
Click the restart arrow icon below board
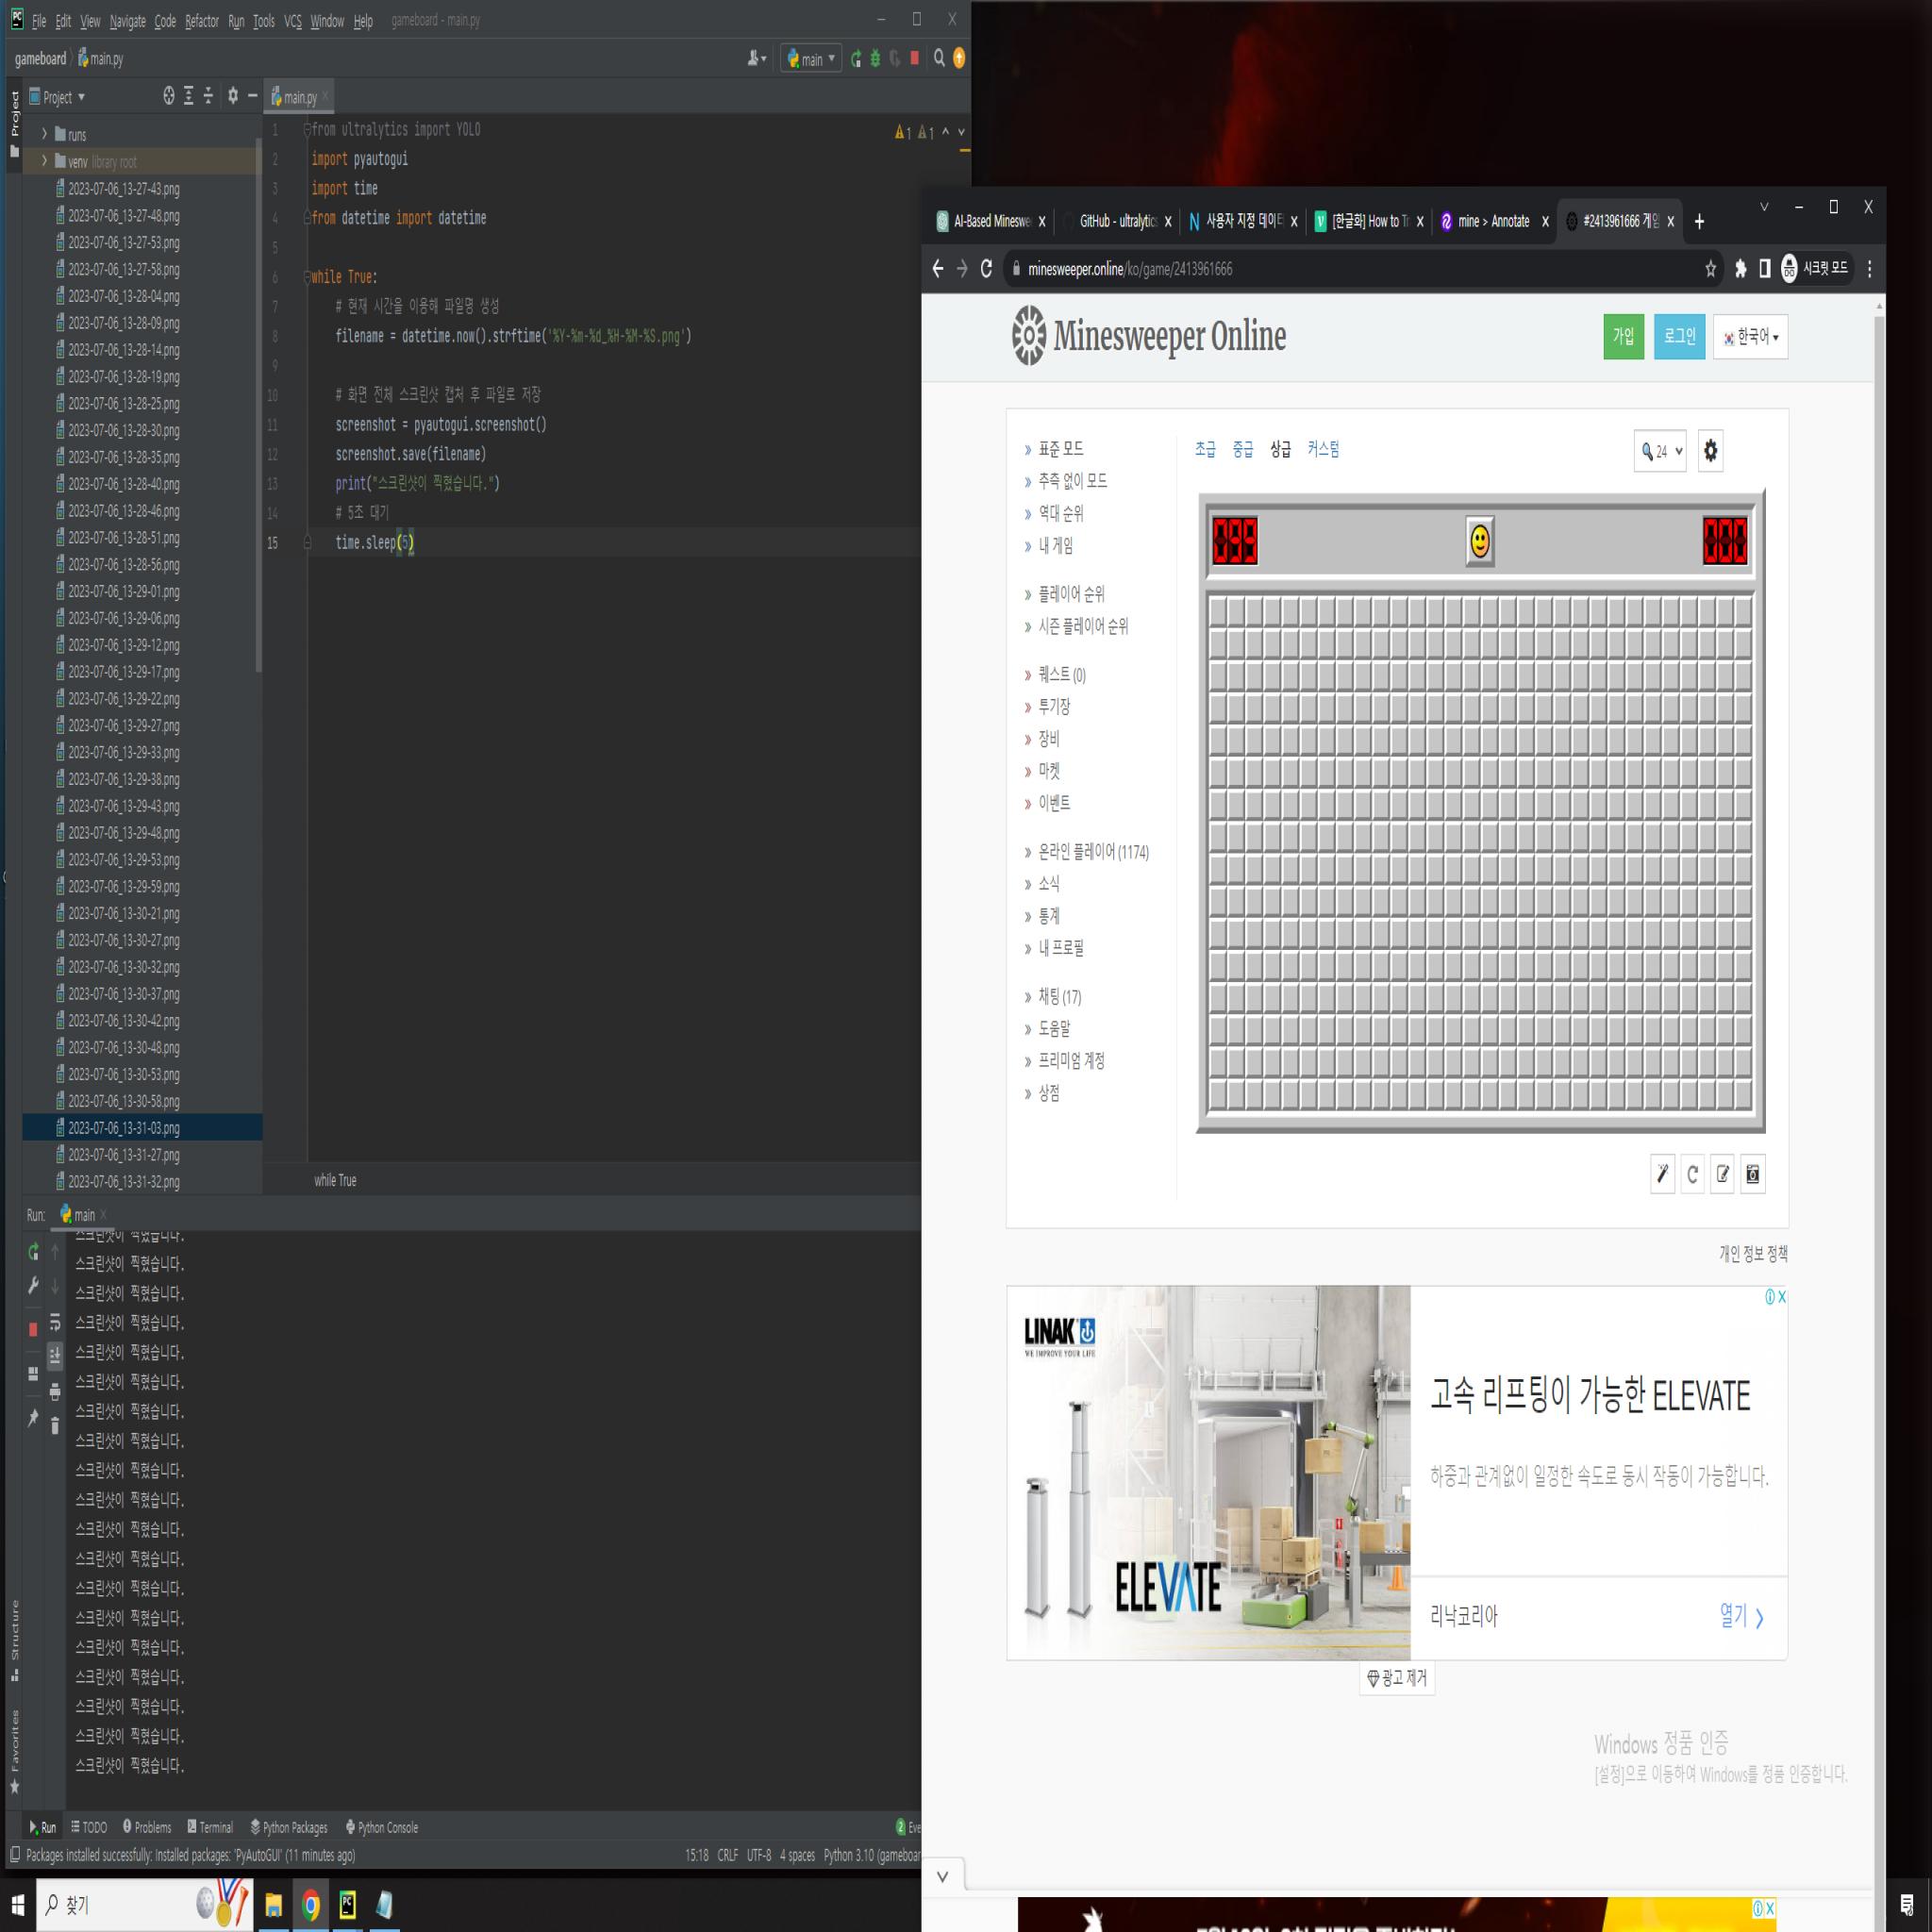coord(1692,1174)
